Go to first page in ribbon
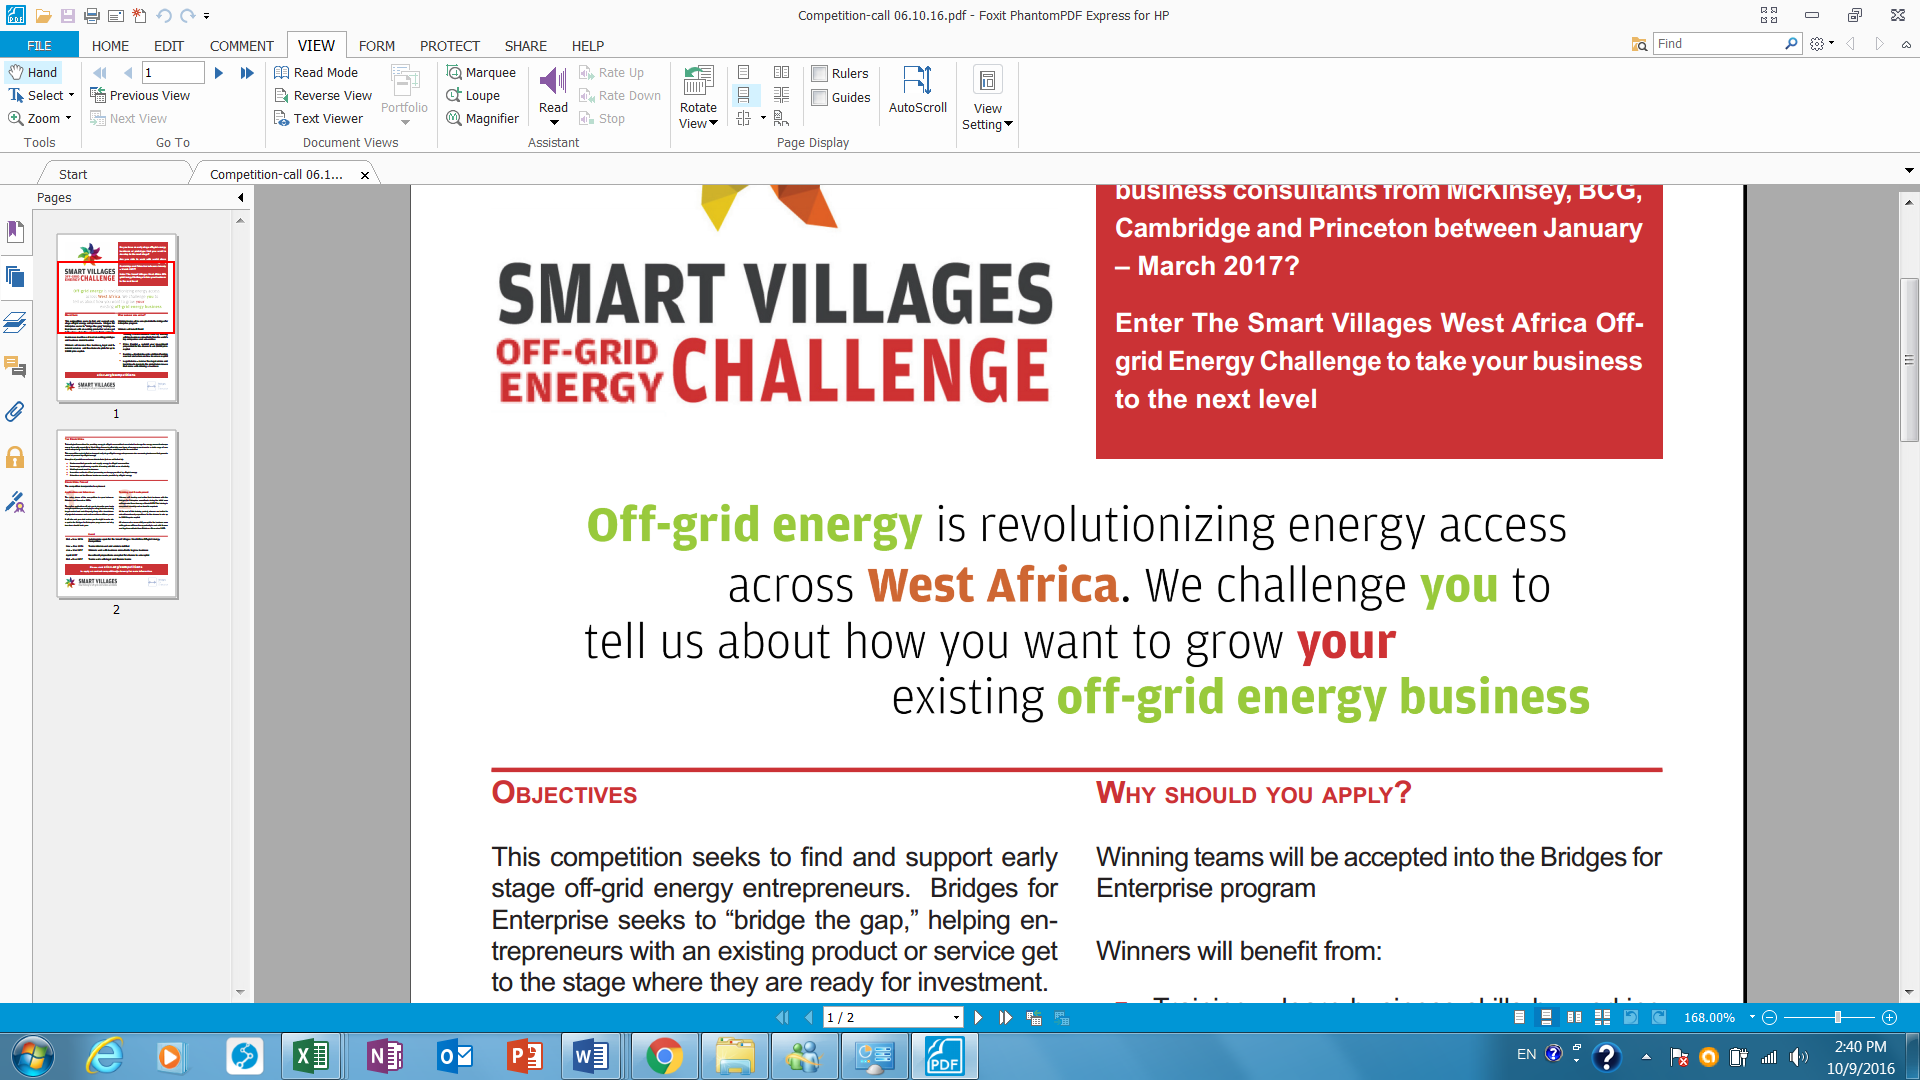The height and width of the screenshot is (1080, 1920). pyautogui.click(x=100, y=72)
